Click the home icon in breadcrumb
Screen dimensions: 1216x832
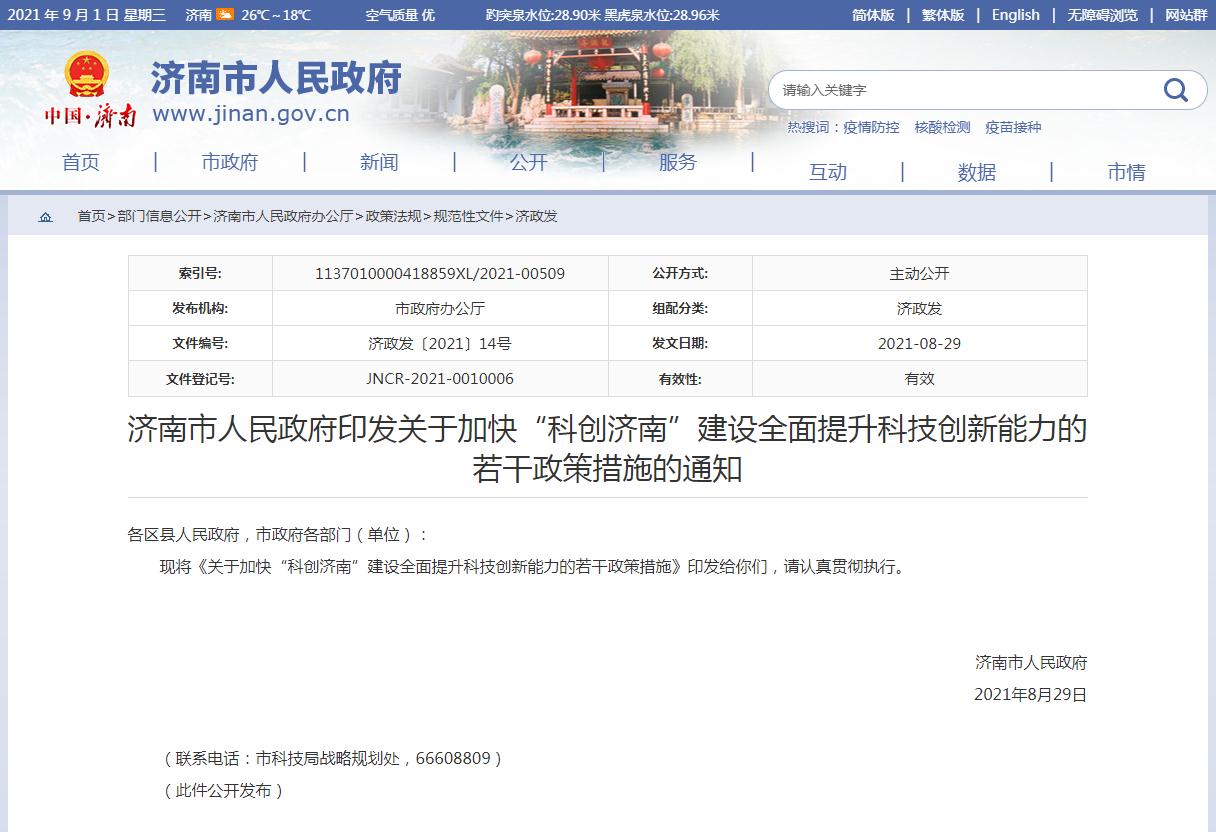[x=46, y=217]
